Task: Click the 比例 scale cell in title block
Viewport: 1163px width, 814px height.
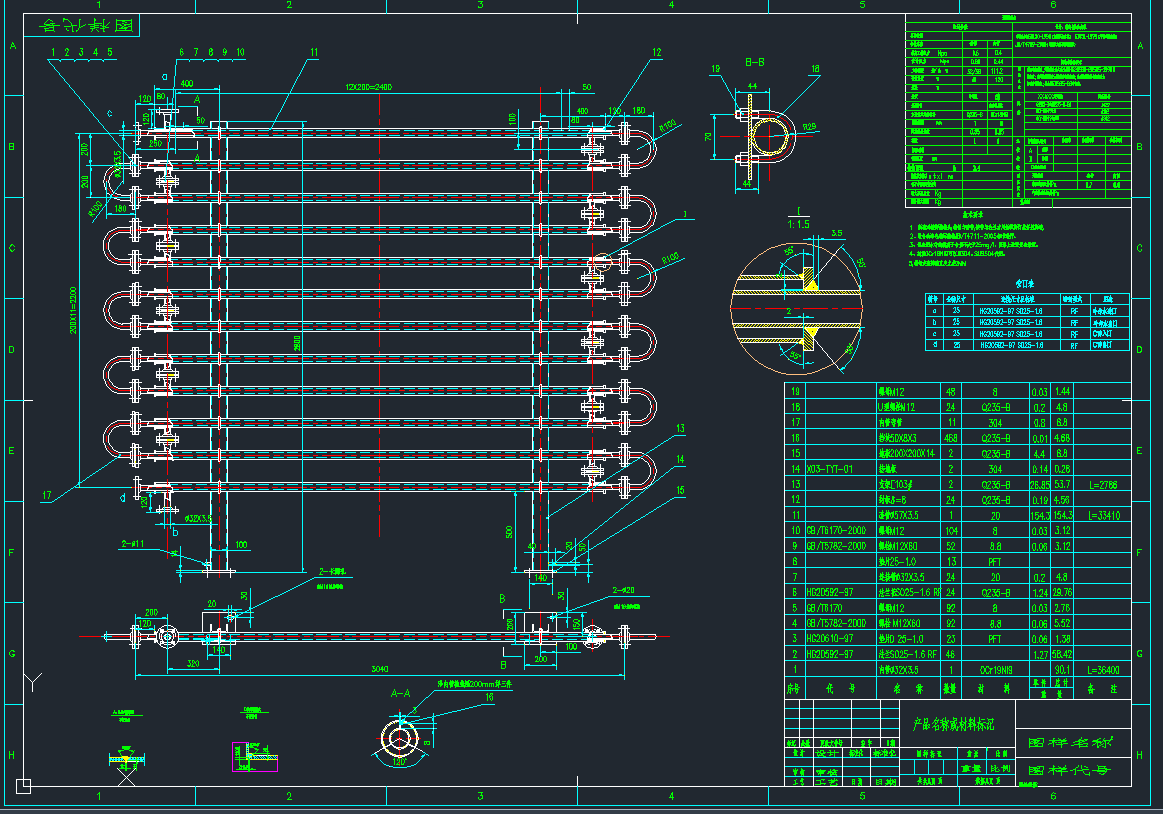Action: (x=1001, y=768)
